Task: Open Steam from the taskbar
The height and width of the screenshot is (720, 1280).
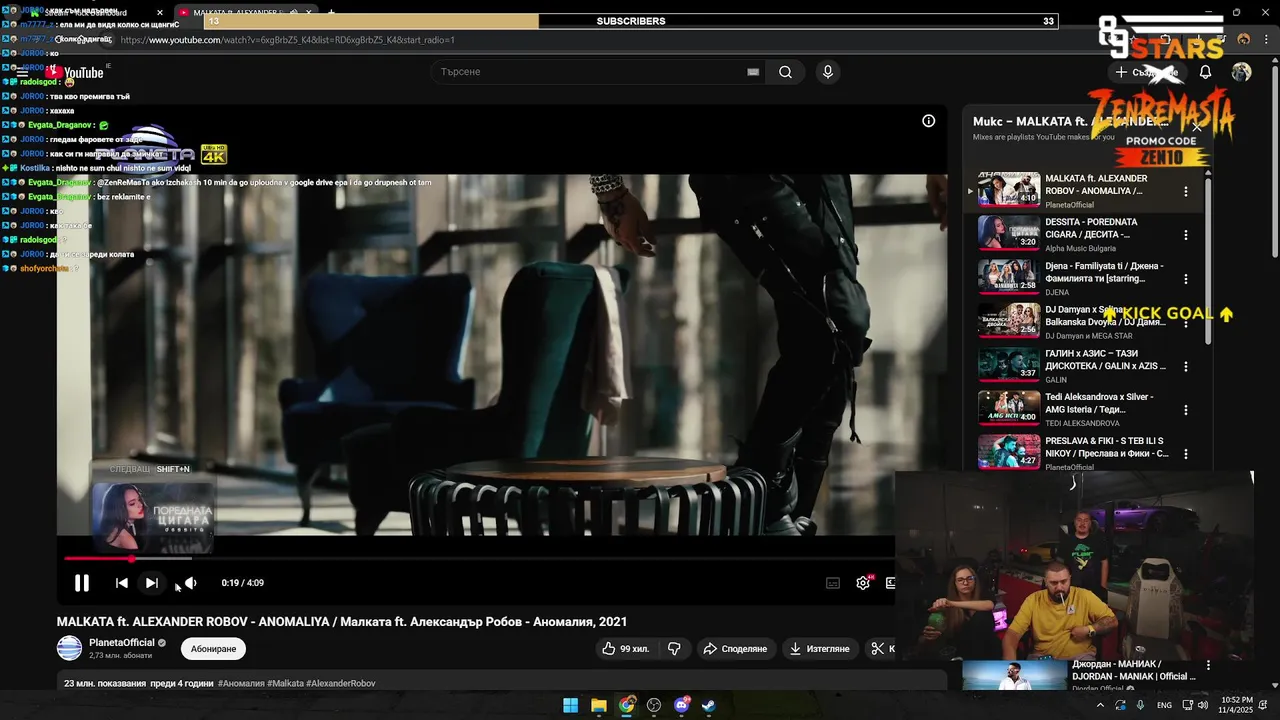Action: (709, 705)
